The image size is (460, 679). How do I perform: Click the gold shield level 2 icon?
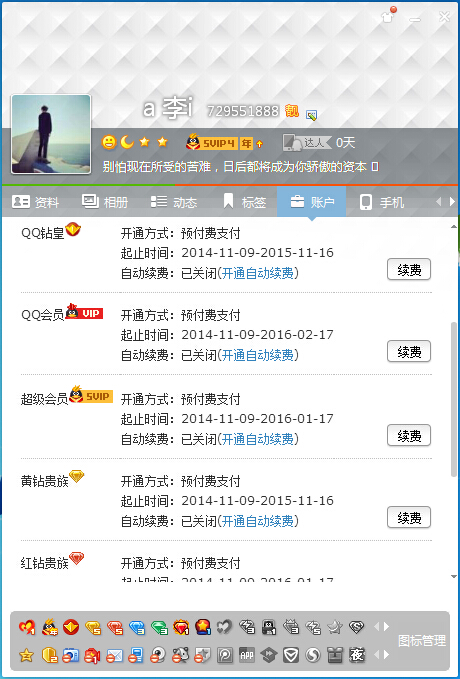(49, 656)
